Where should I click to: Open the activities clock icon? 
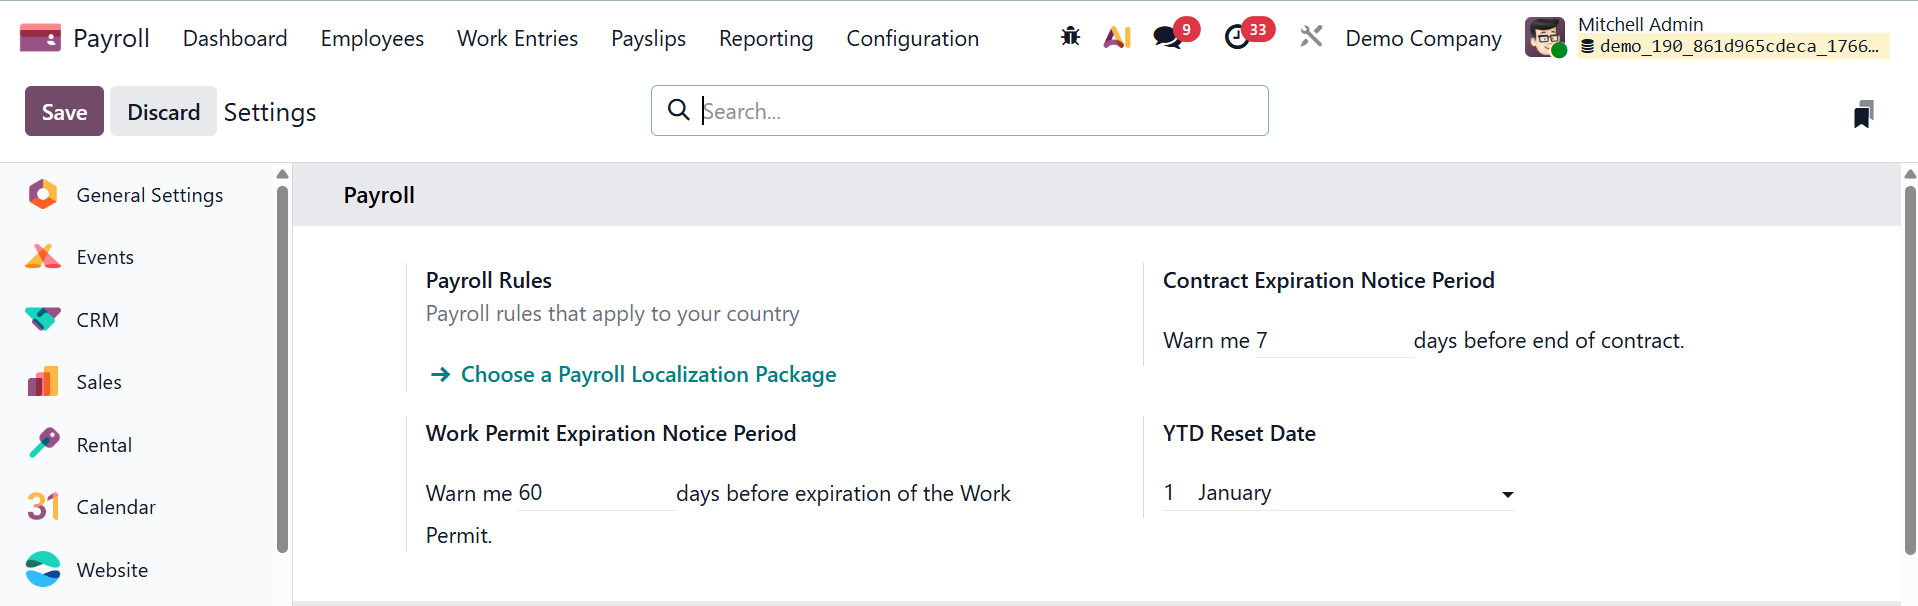1237,38
